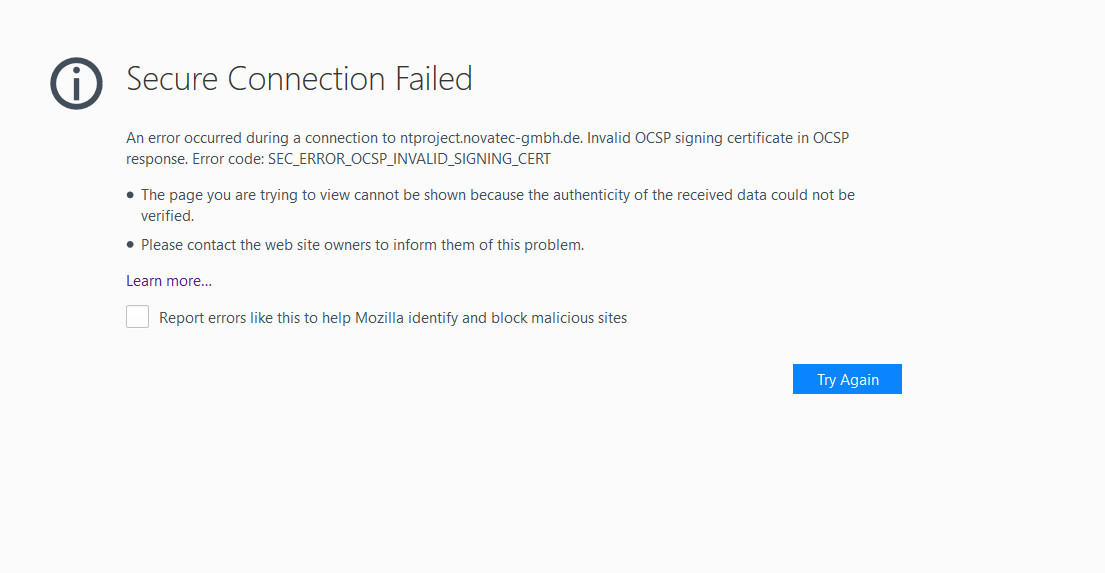Click the Secure Connection Failed heading
The height and width of the screenshot is (573, 1105).
click(x=299, y=79)
